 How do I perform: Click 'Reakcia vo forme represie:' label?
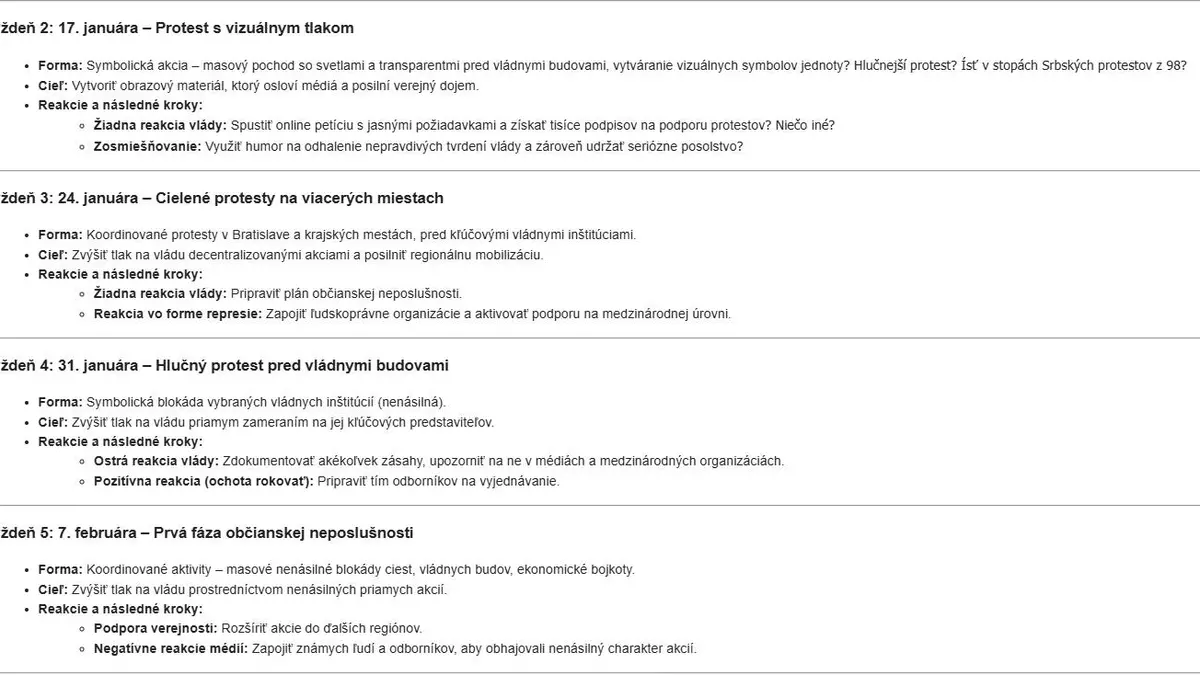pos(178,313)
